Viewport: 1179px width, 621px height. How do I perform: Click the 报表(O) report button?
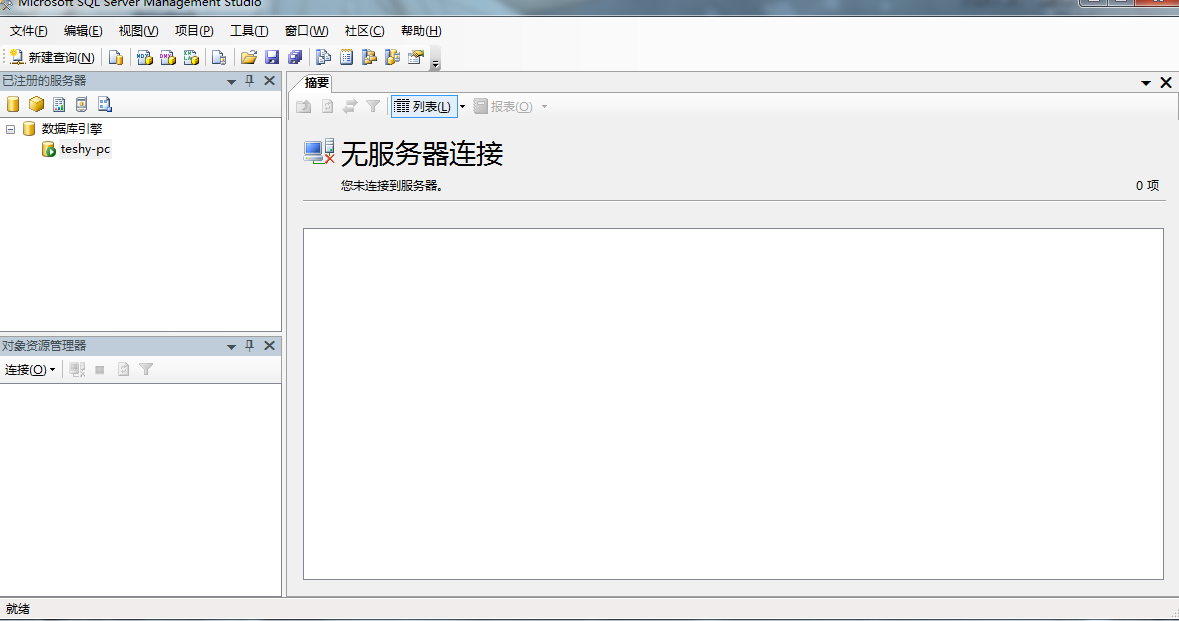click(x=503, y=107)
